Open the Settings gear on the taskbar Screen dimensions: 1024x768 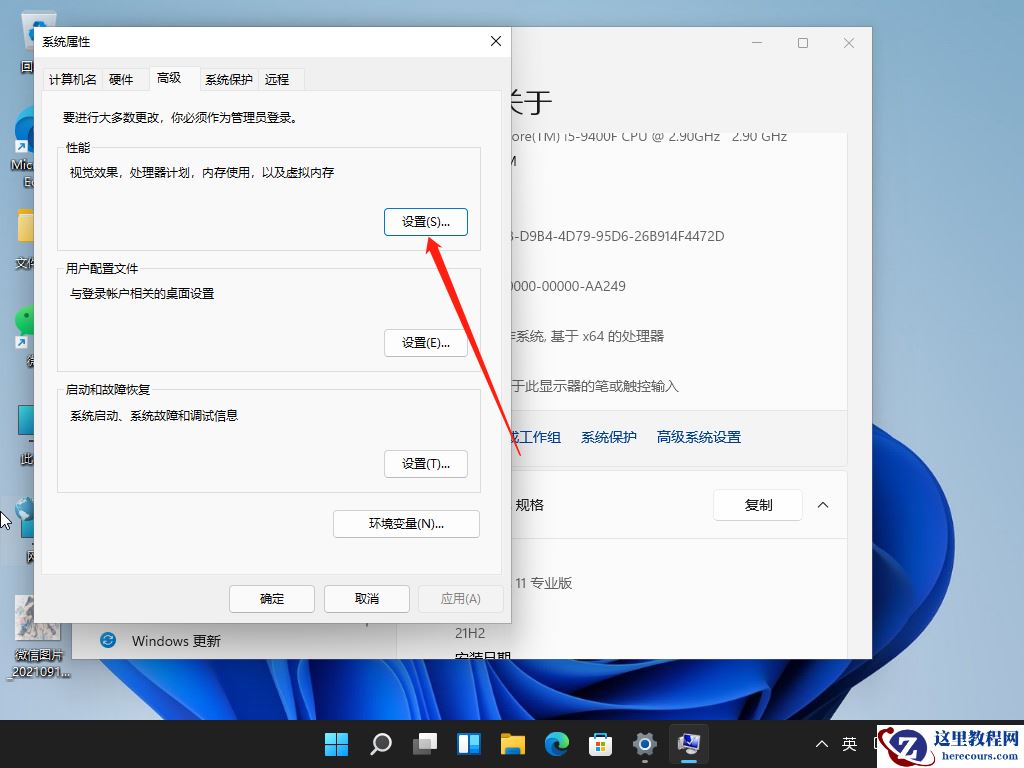tap(644, 744)
